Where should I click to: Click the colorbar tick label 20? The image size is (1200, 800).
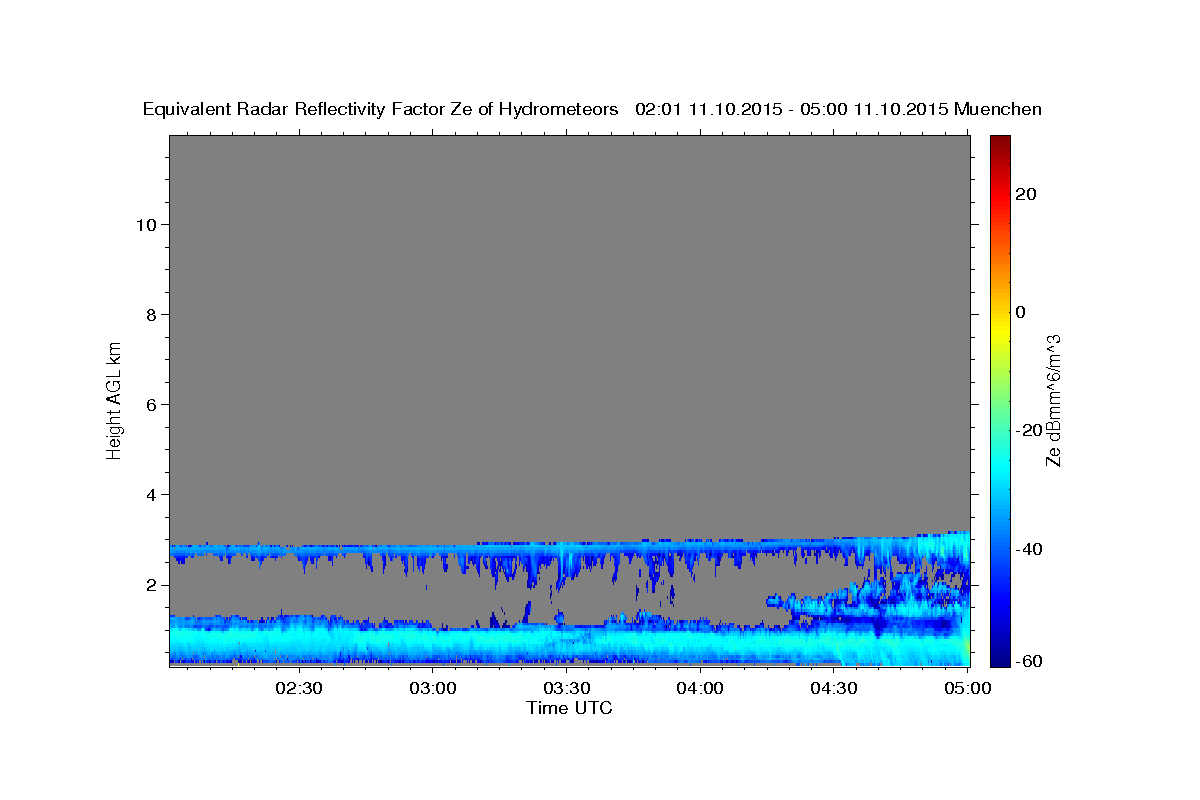tap(1026, 194)
